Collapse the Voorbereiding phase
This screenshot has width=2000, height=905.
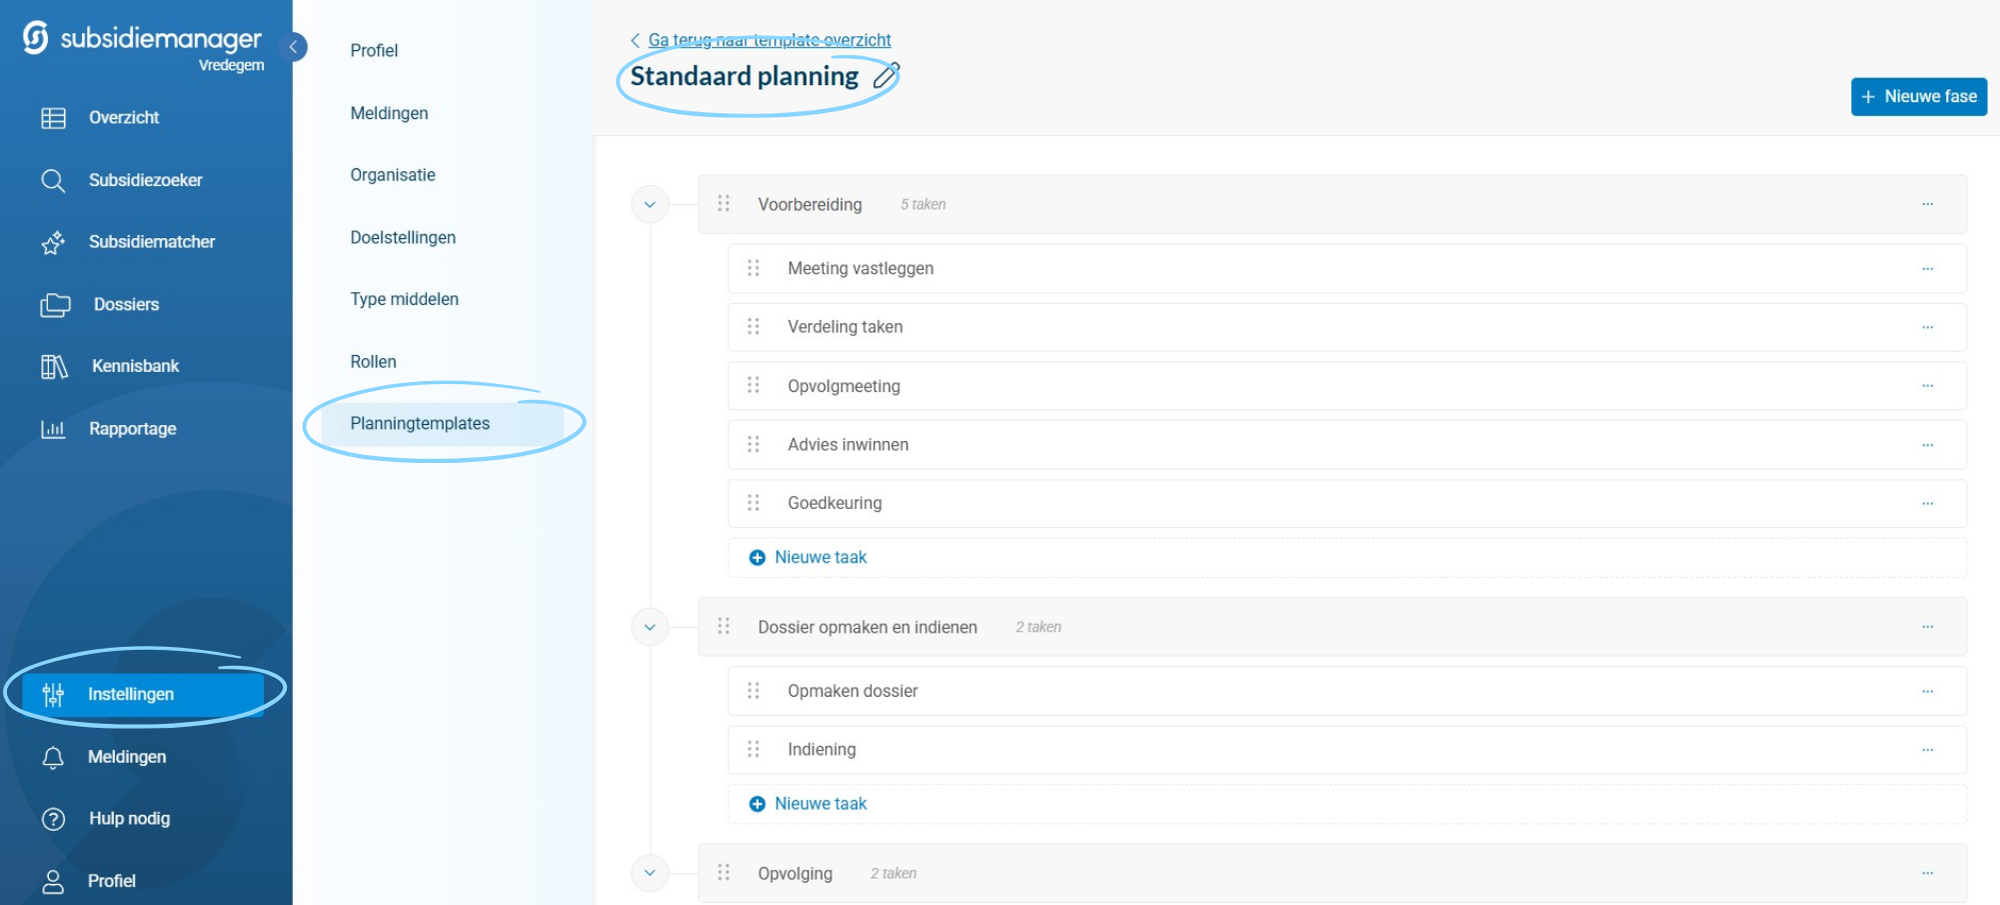(650, 203)
